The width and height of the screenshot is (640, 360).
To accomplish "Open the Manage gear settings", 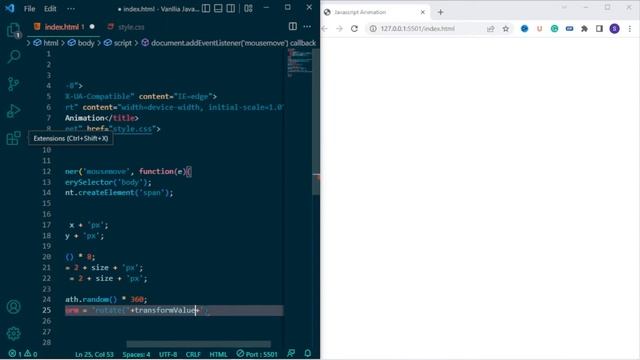I will click(x=13, y=333).
